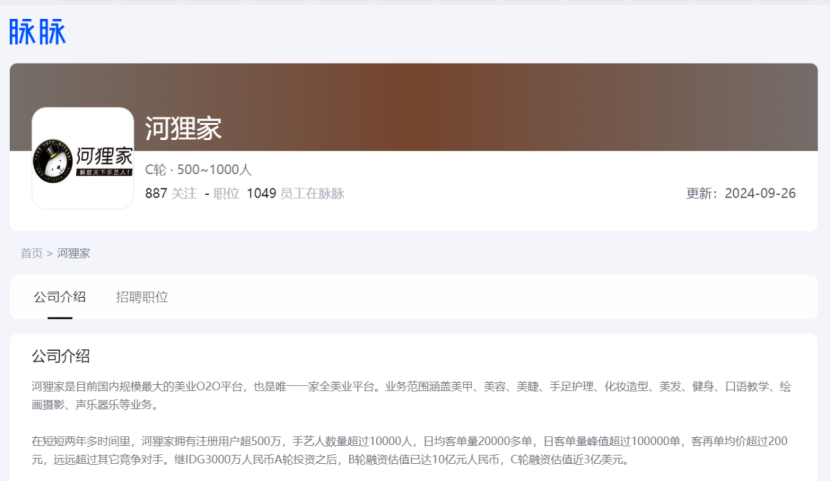Click the 脉脉 logo in the header
Screen dimensions: 830x482
coord(37,32)
